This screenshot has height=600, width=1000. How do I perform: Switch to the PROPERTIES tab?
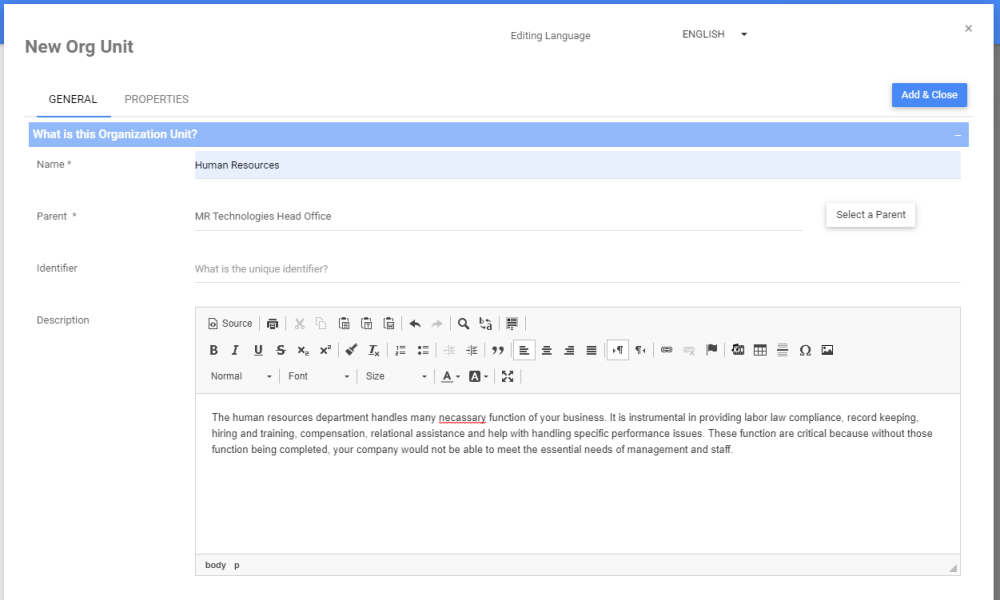pyautogui.click(x=156, y=99)
